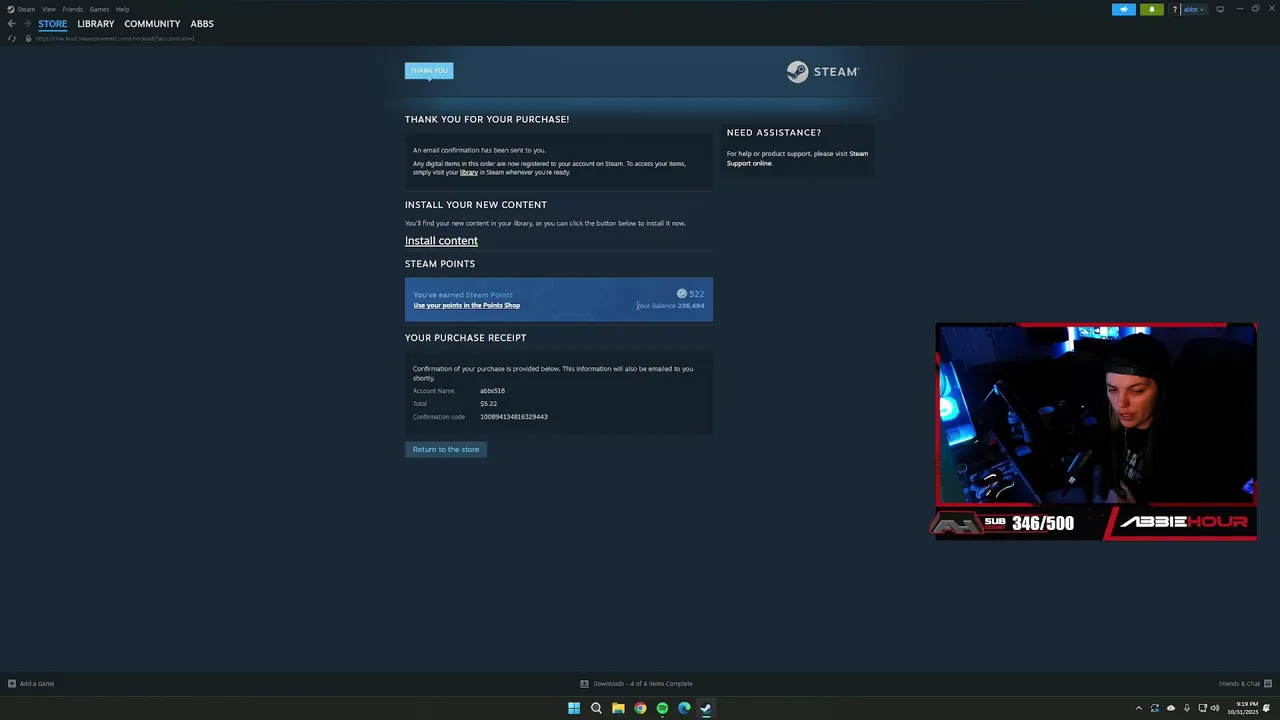The height and width of the screenshot is (720, 1280).
Task: Open the Windows Start button
Action: point(574,708)
